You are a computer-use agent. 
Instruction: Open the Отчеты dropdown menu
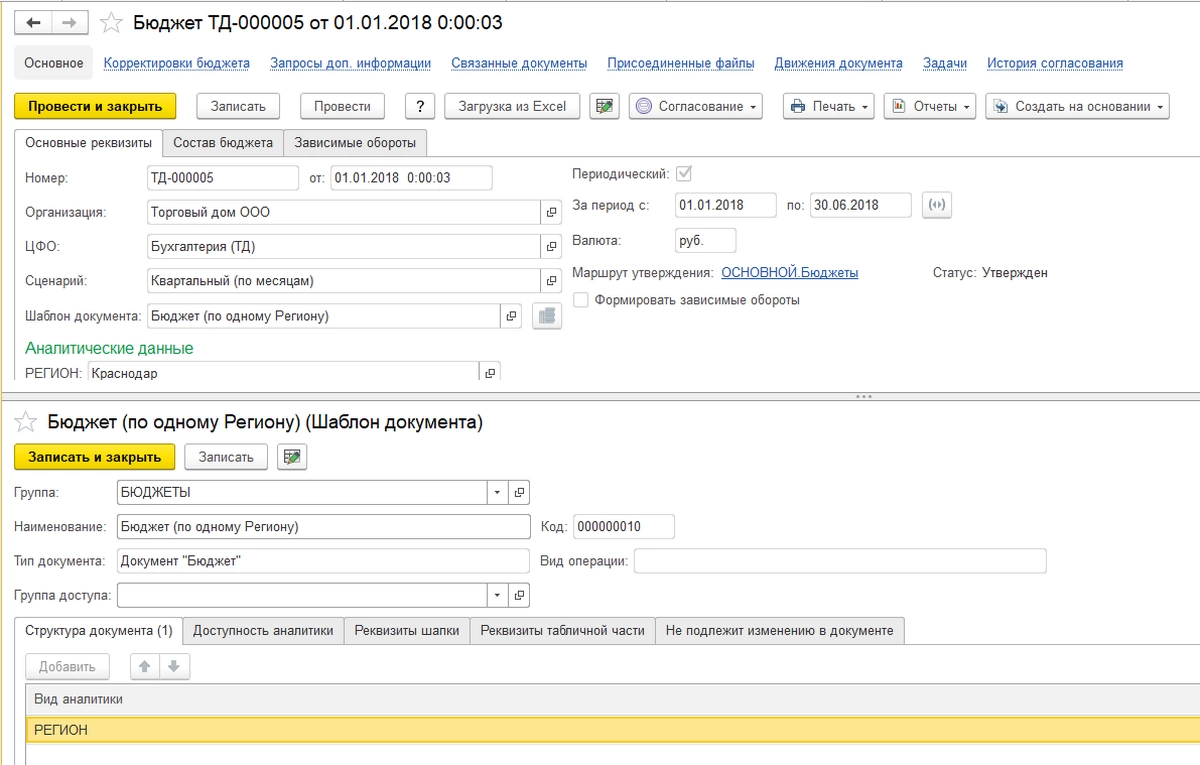tap(930, 106)
